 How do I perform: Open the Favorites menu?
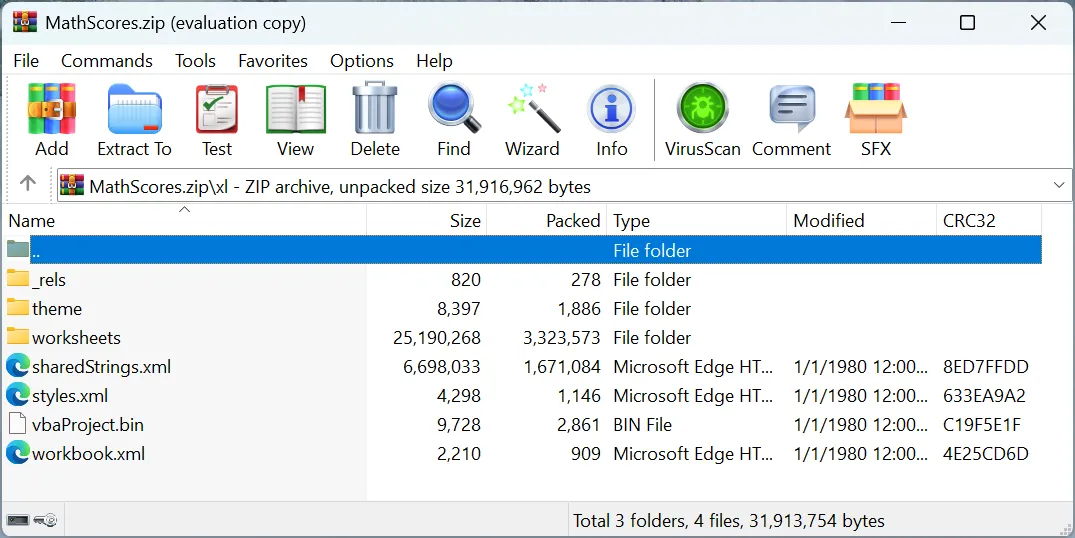tap(273, 61)
